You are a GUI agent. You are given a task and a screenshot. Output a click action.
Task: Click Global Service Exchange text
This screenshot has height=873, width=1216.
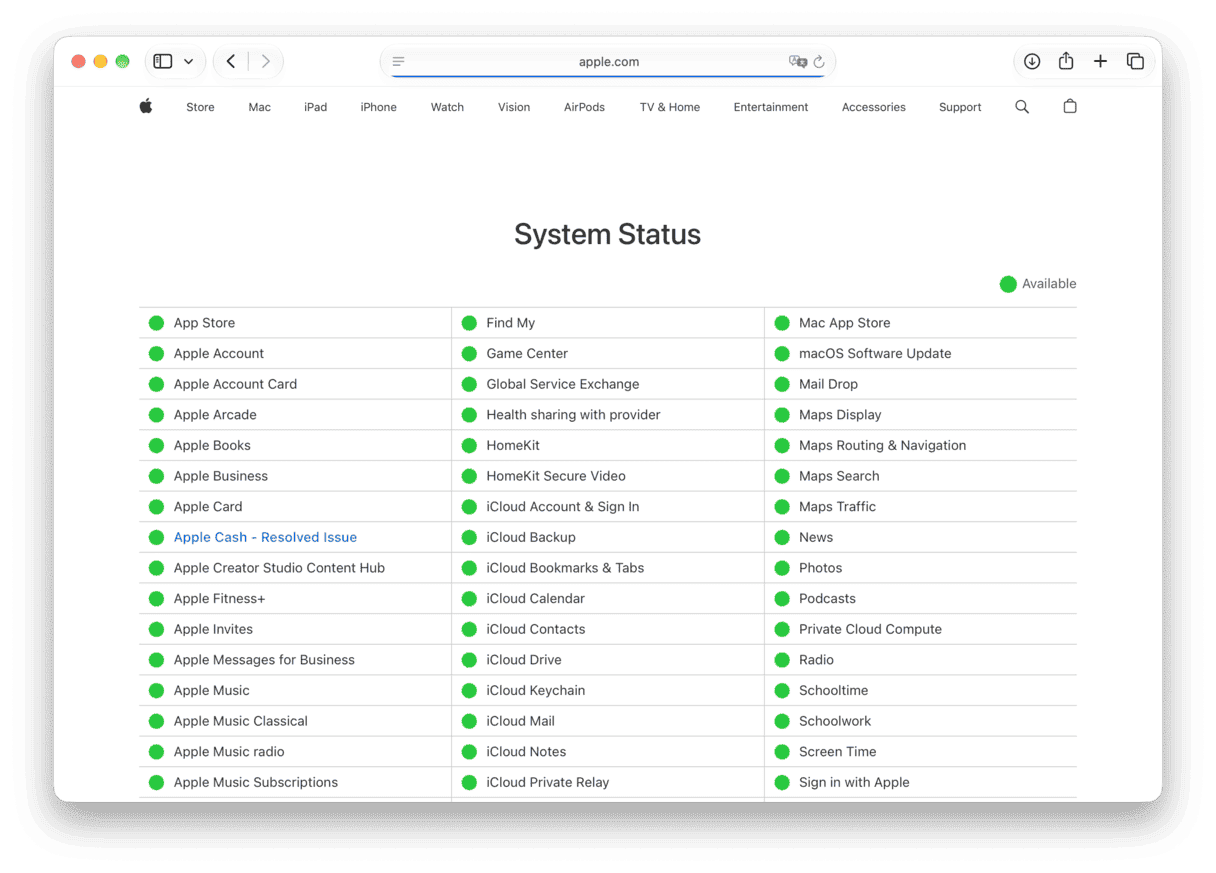[x=563, y=385]
